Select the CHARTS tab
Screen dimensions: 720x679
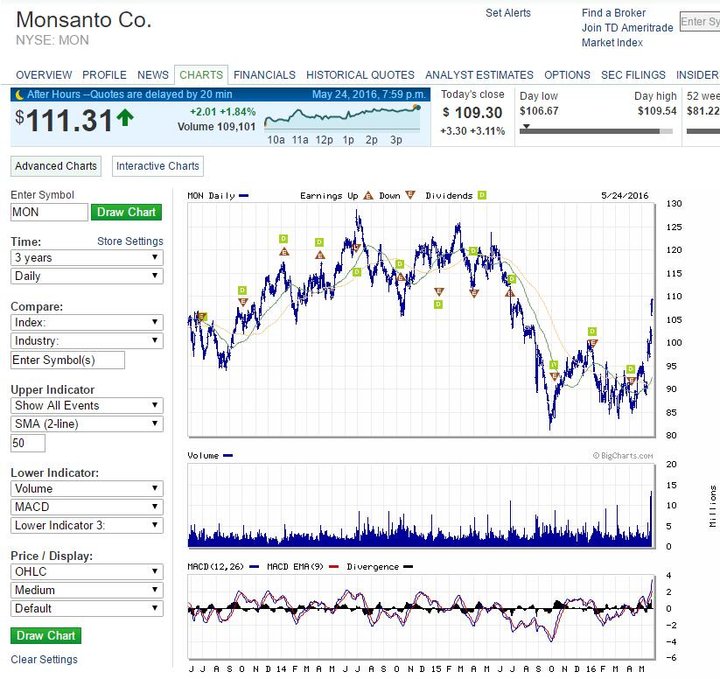(x=201, y=75)
